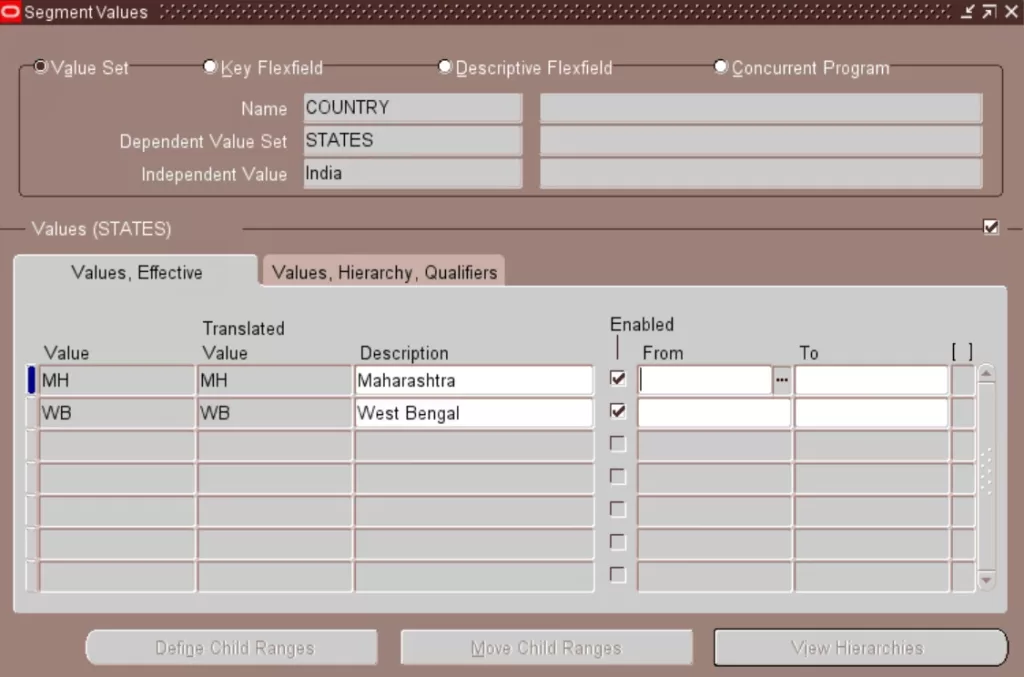Viewport: 1024px width, 677px height.
Task: Click the Move Child Ranges button
Action: coord(546,648)
